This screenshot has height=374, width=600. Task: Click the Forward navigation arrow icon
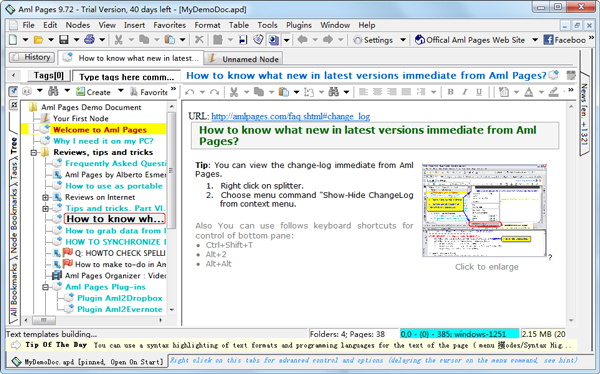(x=328, y=39)
